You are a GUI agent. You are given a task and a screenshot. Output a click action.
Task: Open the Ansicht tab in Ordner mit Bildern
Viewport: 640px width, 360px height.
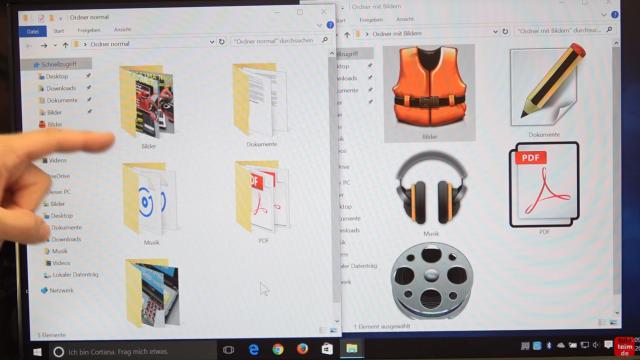pos(404,19)
